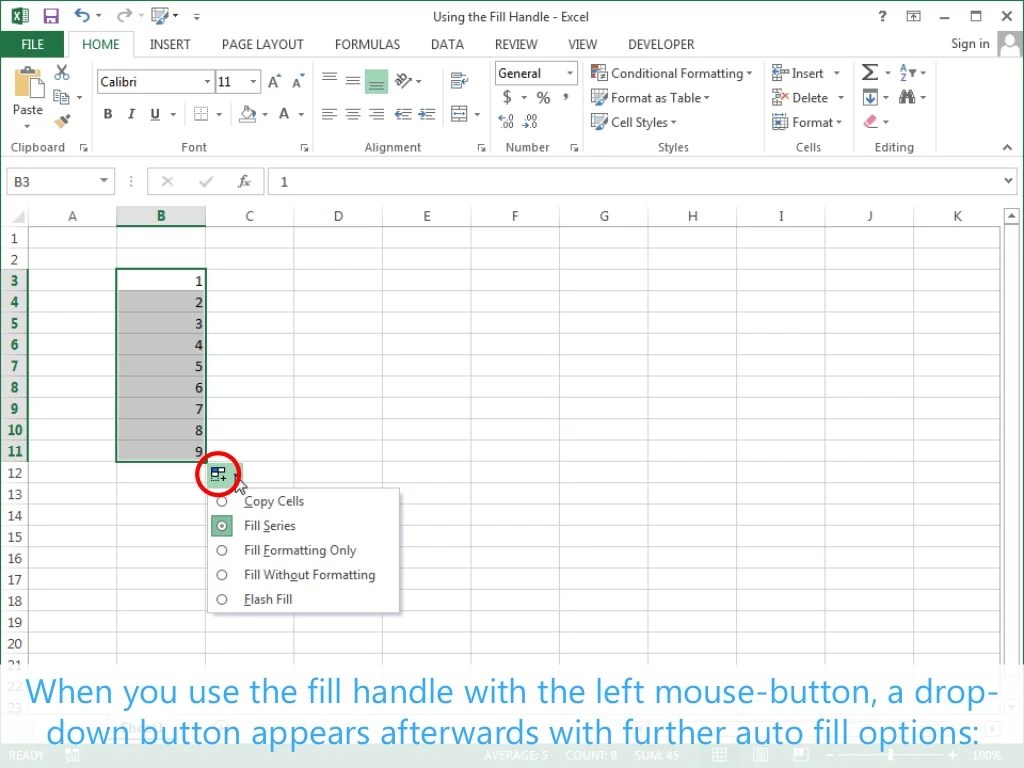Click the AutoSum icon

(x=868, y=72)
